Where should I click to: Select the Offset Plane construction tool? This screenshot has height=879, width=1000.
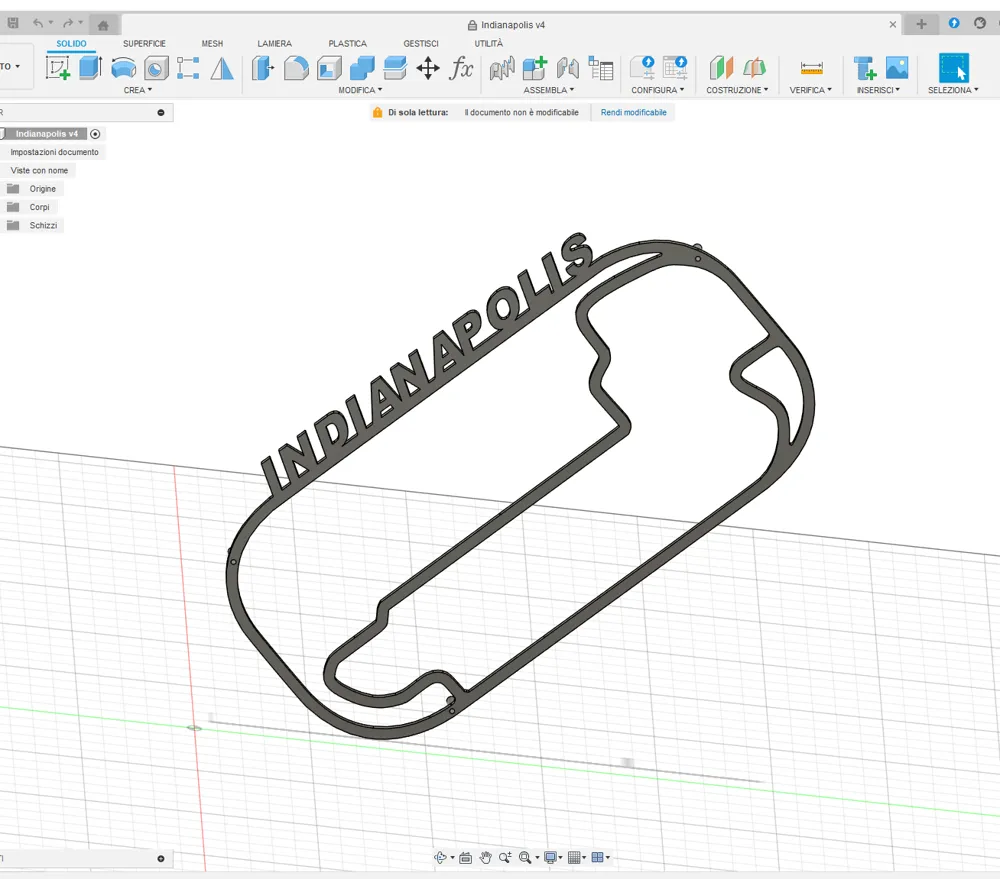pos(721,68)
